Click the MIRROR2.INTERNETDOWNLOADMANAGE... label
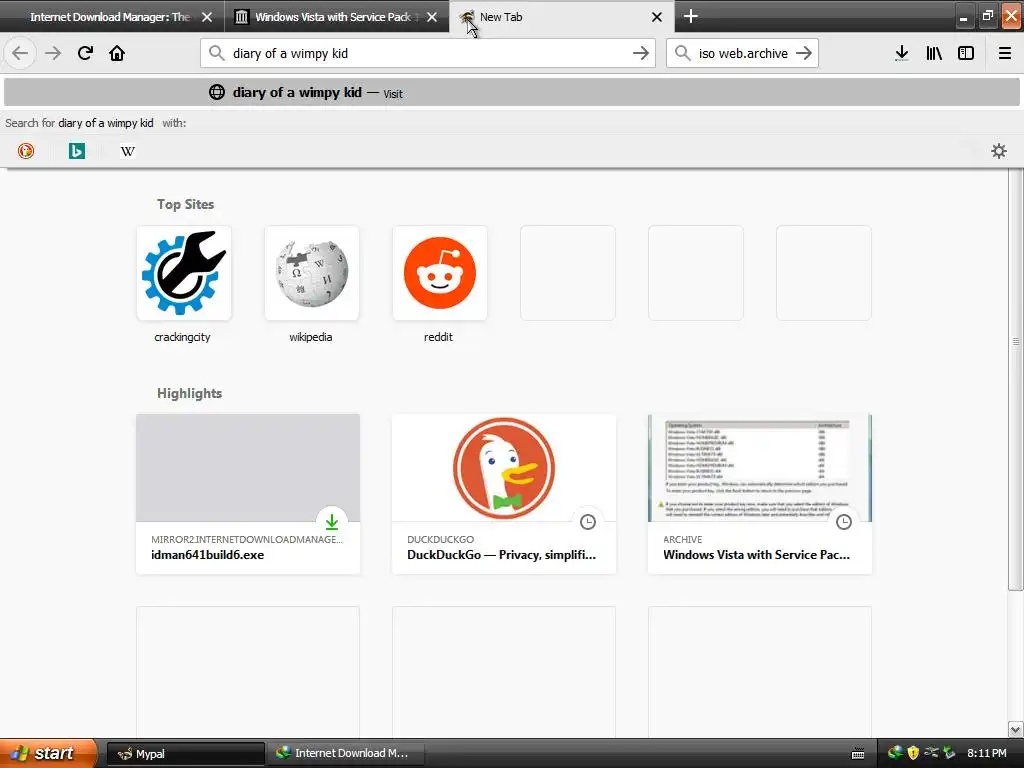1024x768 pixels. pyautogui.click(x=247, y=539)
